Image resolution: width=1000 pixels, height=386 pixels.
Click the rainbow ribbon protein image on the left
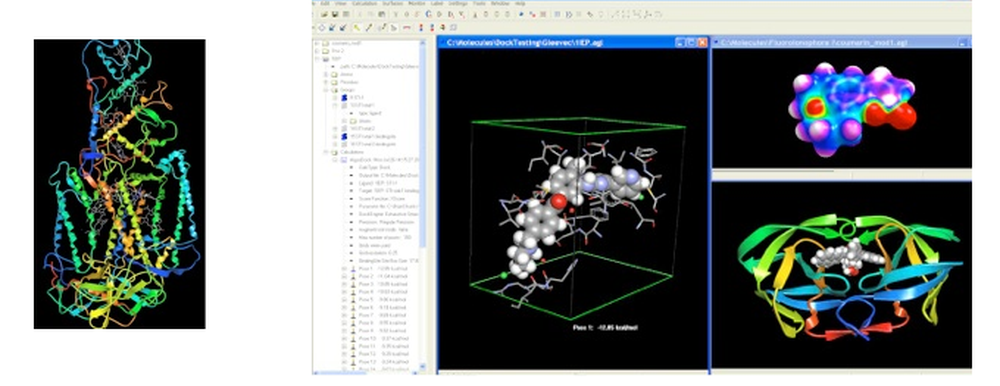pyautogui.click(x=119, y=184)
